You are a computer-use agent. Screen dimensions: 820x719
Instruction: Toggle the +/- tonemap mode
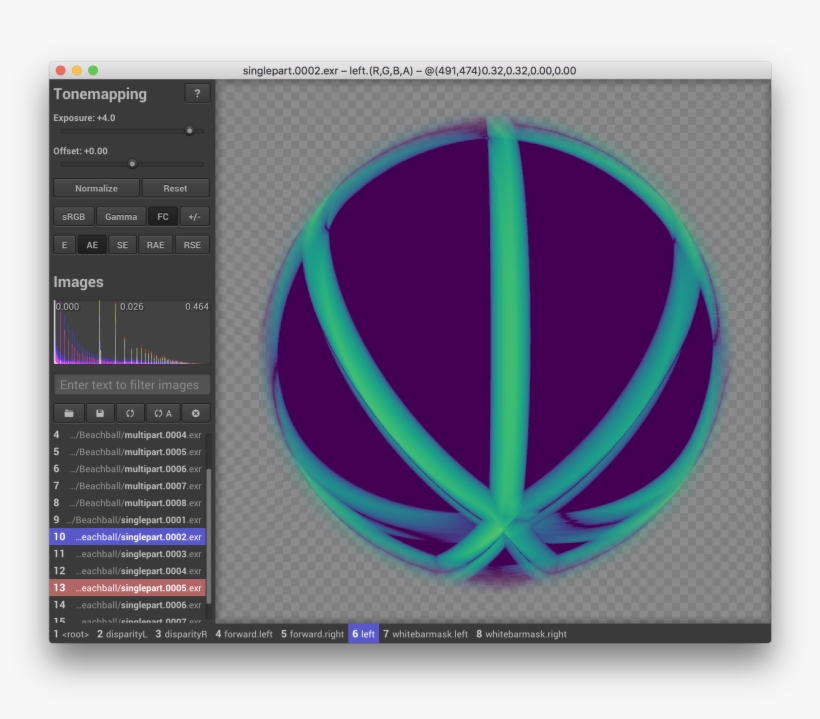tap(195, 217)
